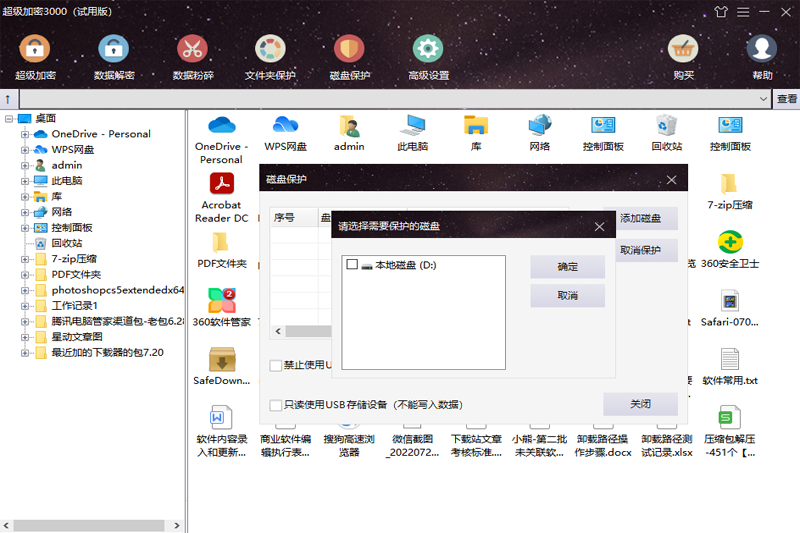Open 回收站 recycle bin icon in file pane
This screenshot has width=800, height=533.
tap(666, 133)
